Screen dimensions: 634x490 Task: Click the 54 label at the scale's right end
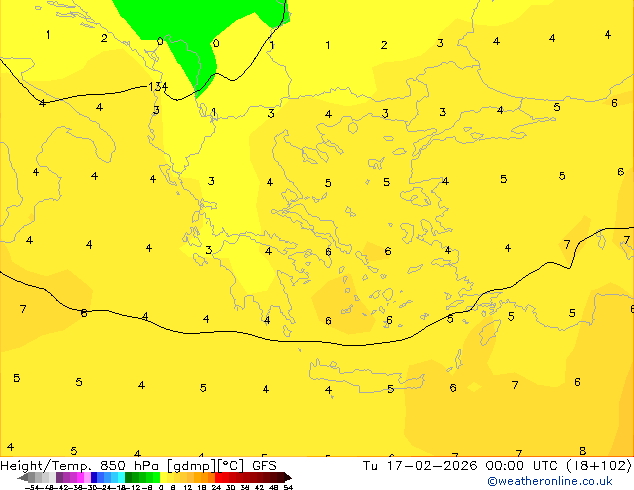pyautogui.click(x=288, y=487)
